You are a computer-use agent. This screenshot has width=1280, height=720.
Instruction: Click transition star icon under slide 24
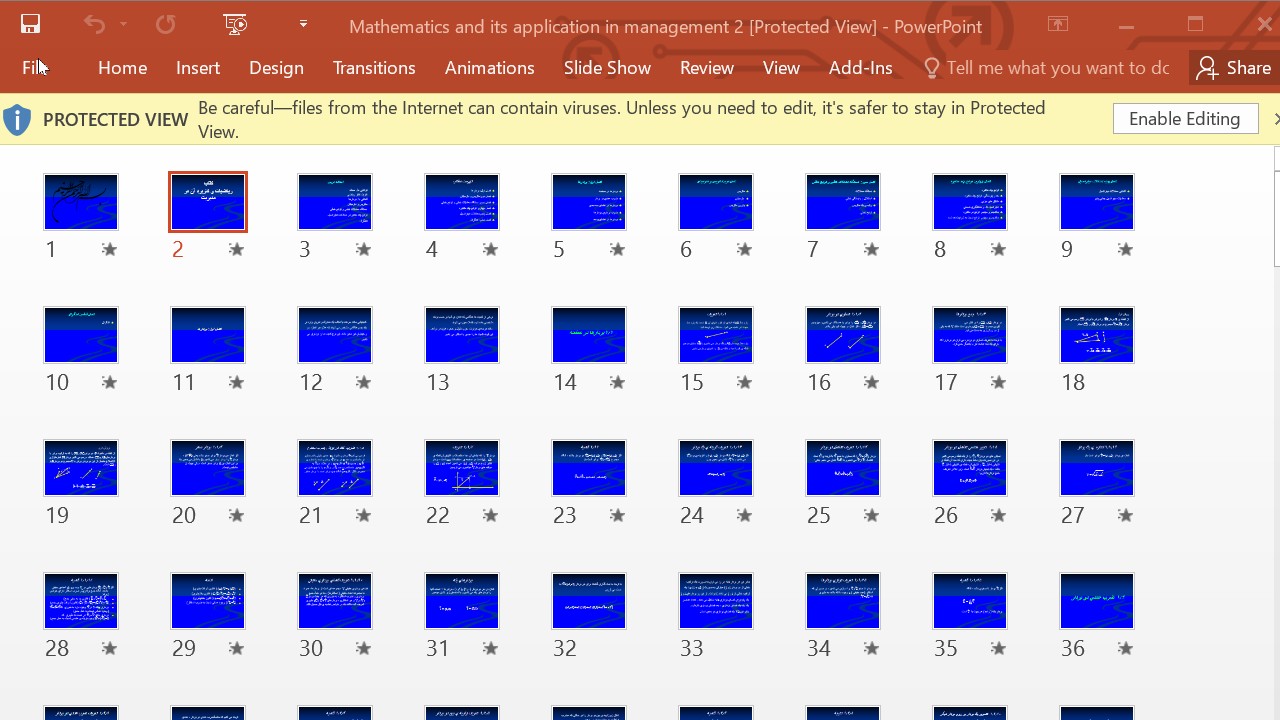pyautogui.click(x=744, y=515)
